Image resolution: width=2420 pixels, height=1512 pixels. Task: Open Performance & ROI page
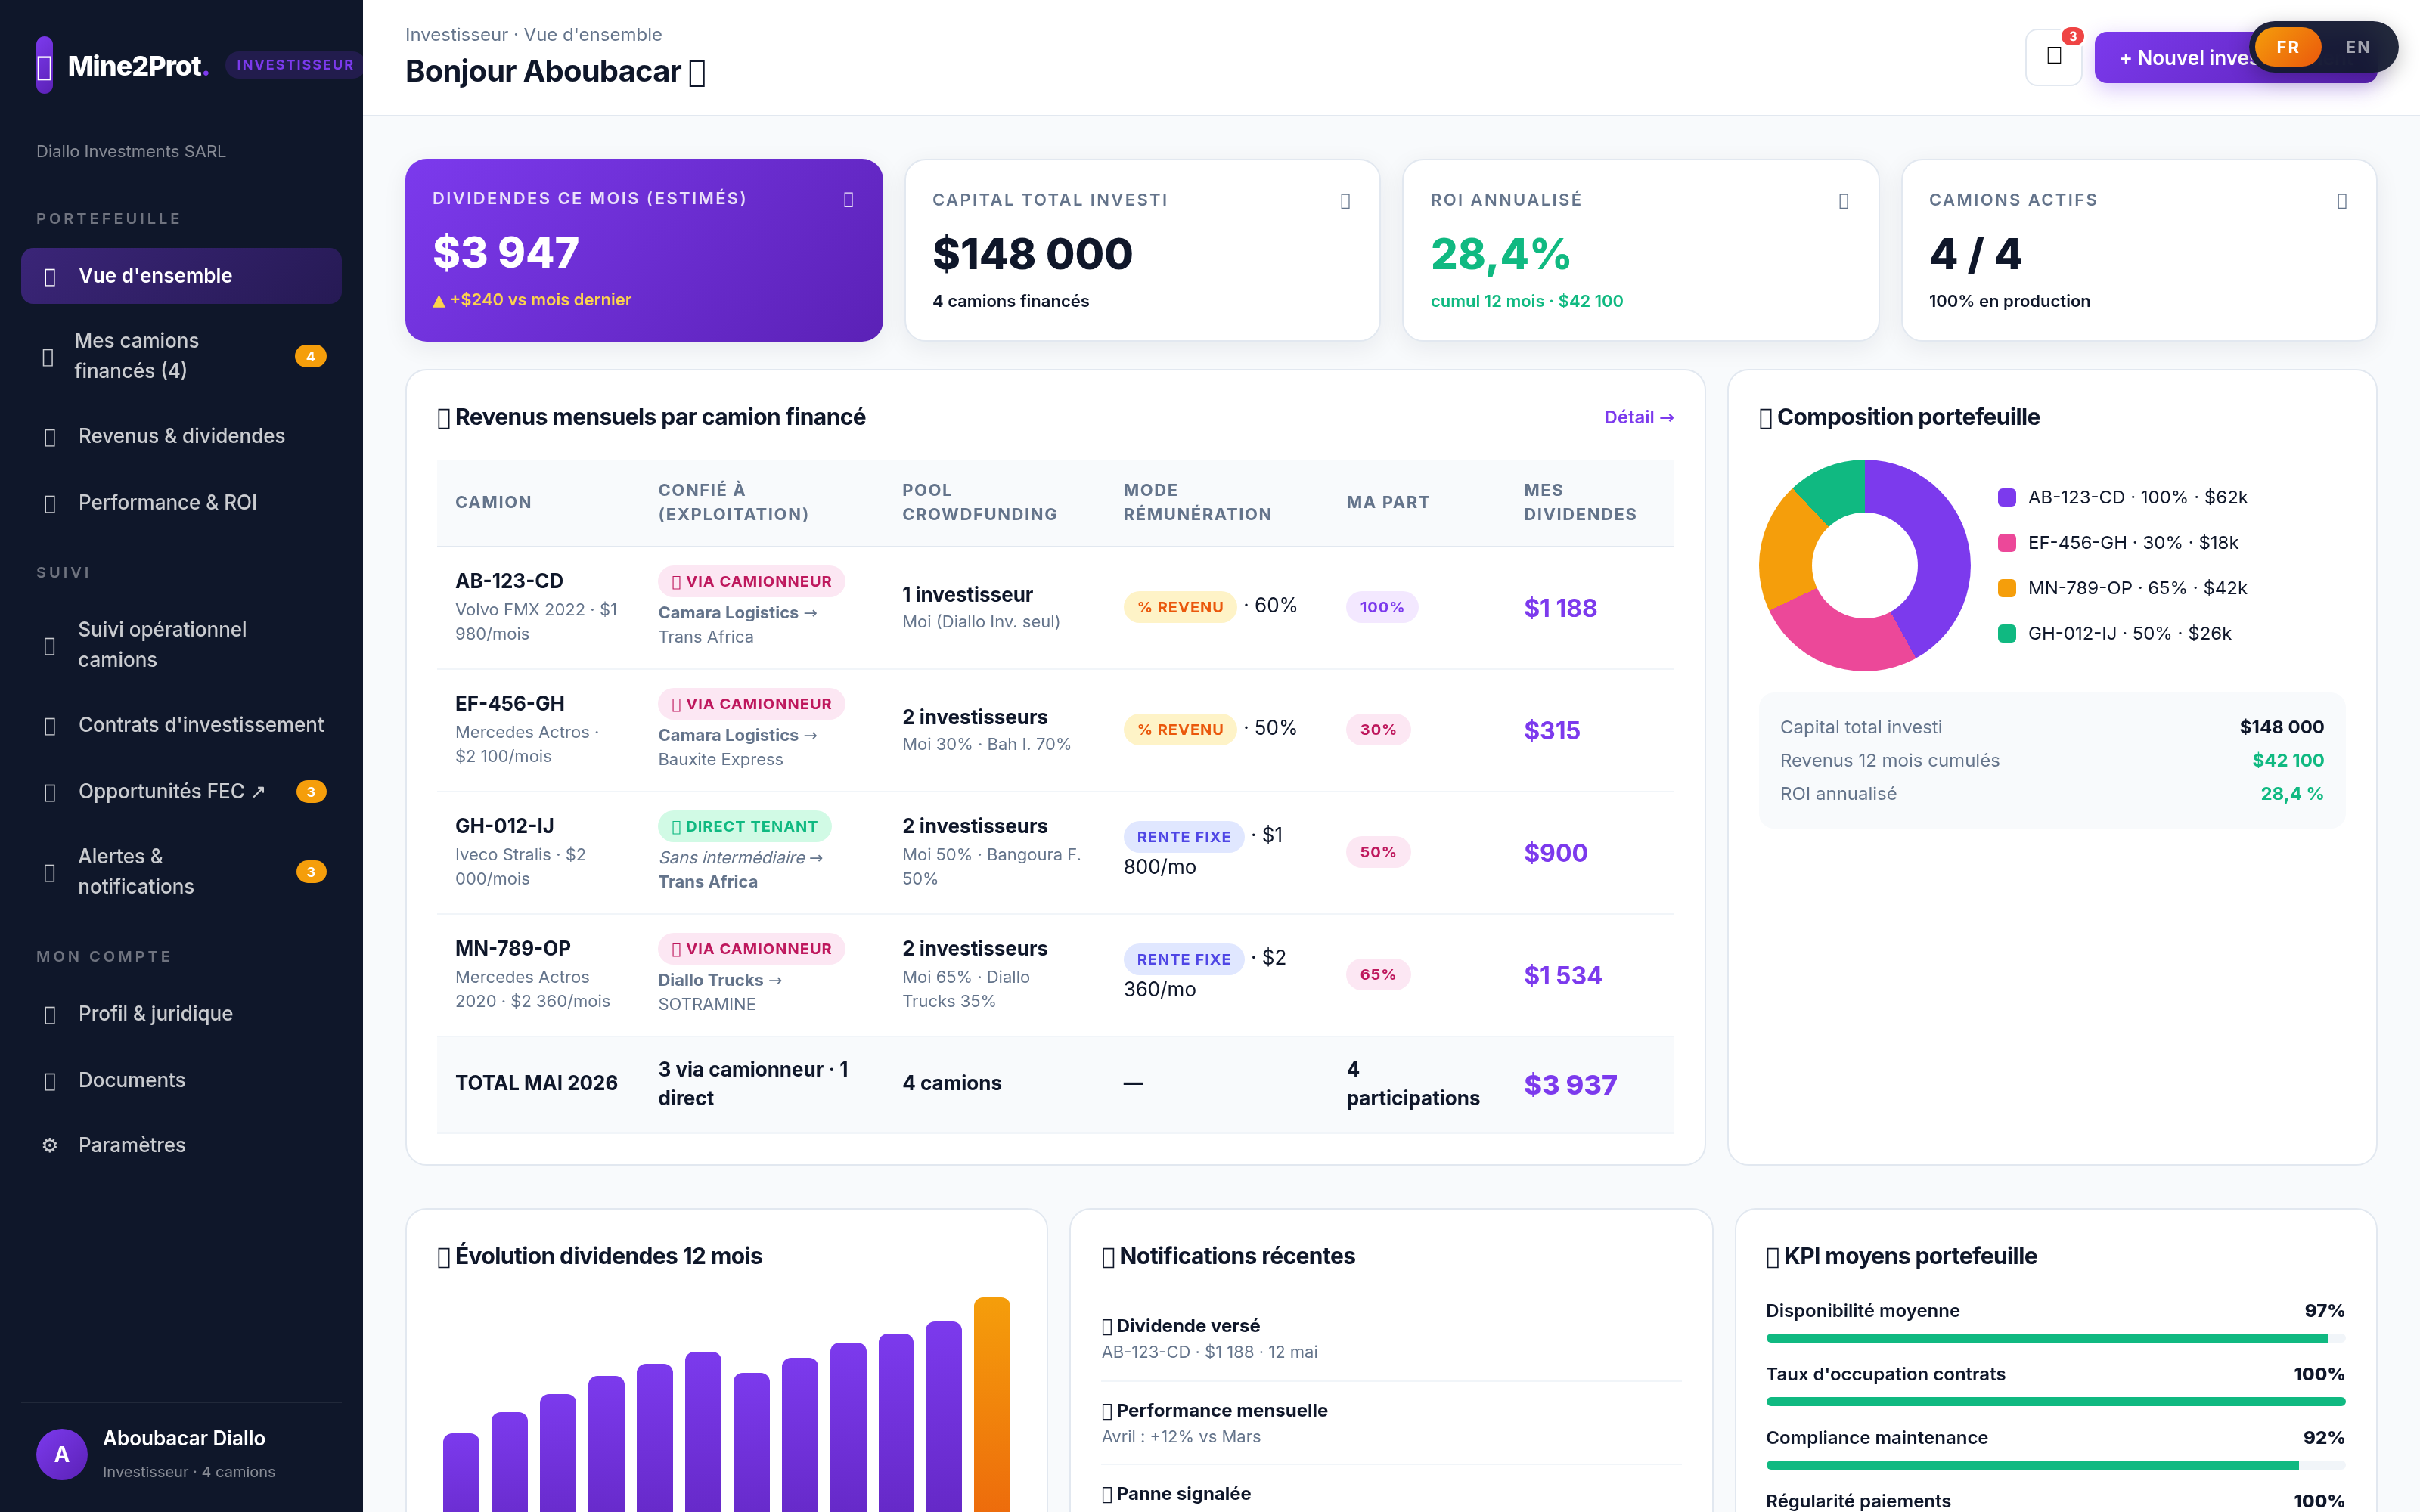[181, 502]
